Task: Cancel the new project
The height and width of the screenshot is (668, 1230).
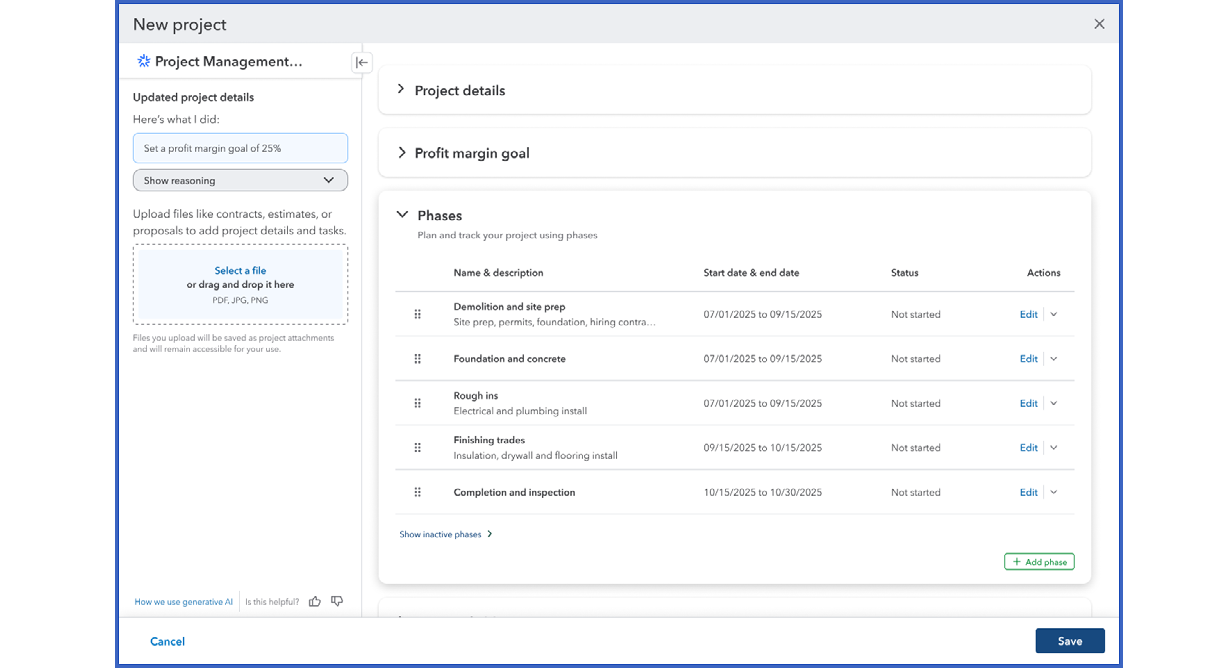Action: (167, 642)
